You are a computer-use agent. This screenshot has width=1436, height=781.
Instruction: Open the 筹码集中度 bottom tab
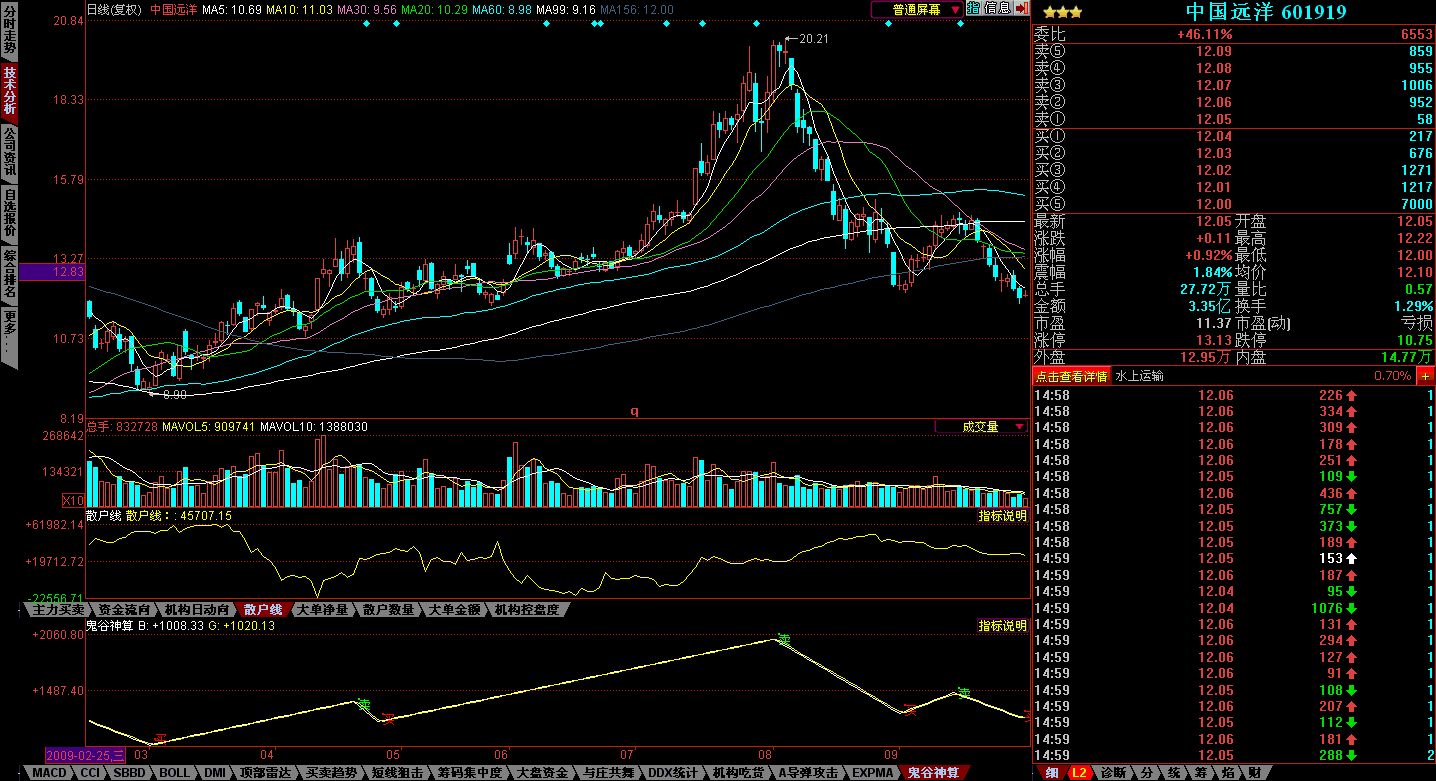(x=470, y=773)
